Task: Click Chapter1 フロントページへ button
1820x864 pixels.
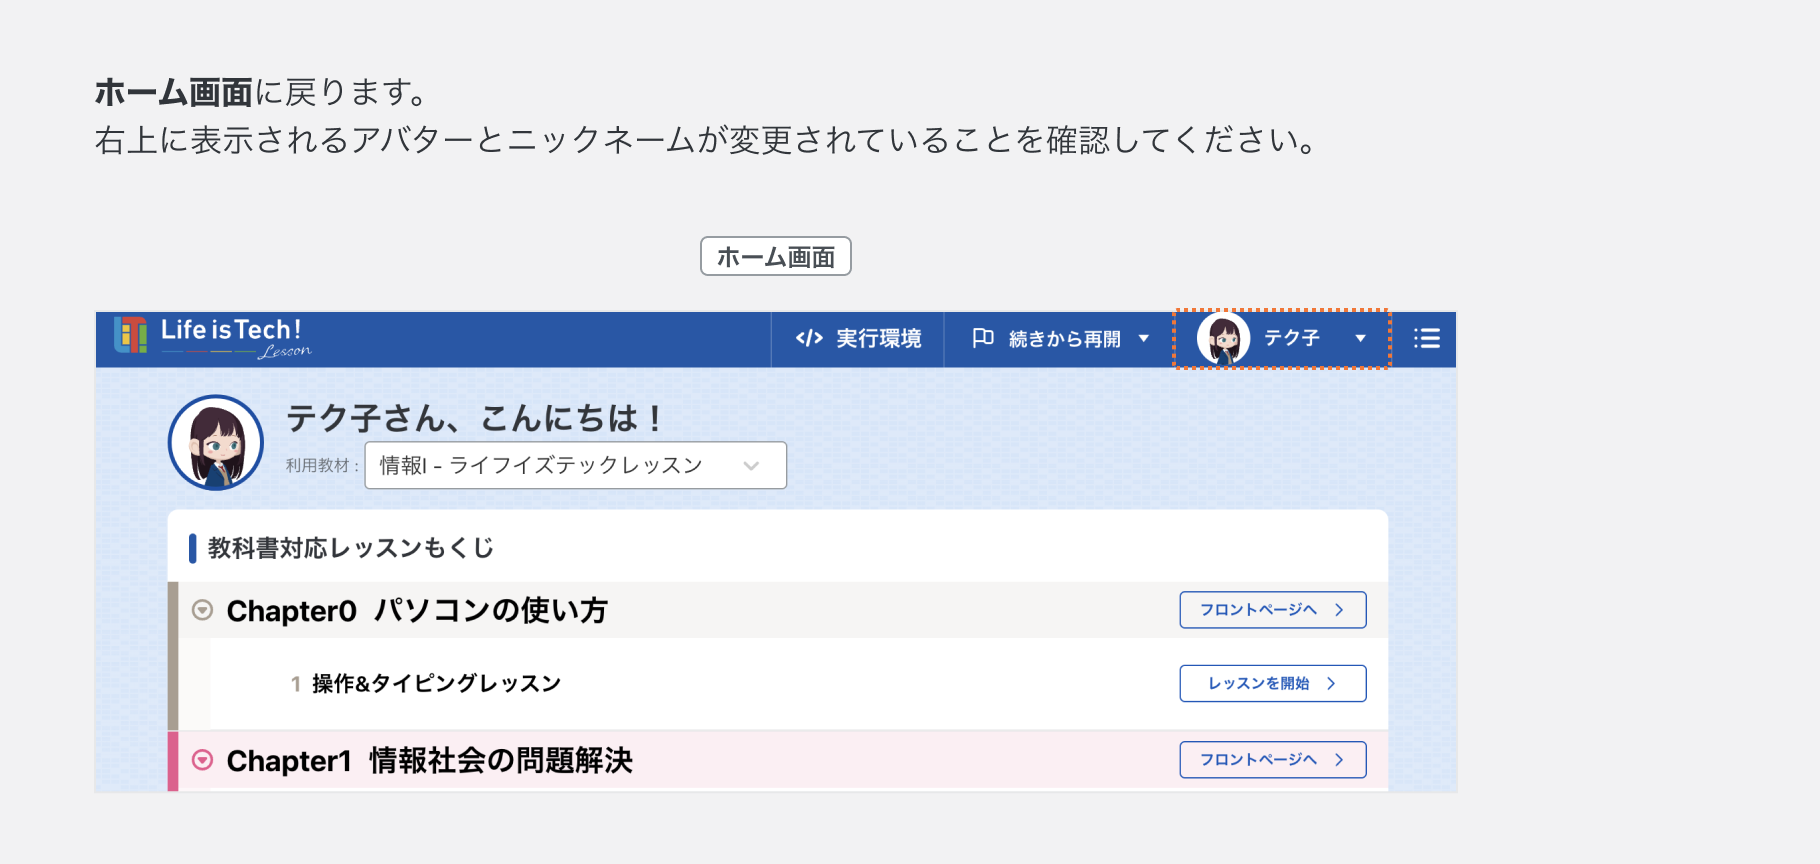Action: 1273,760
